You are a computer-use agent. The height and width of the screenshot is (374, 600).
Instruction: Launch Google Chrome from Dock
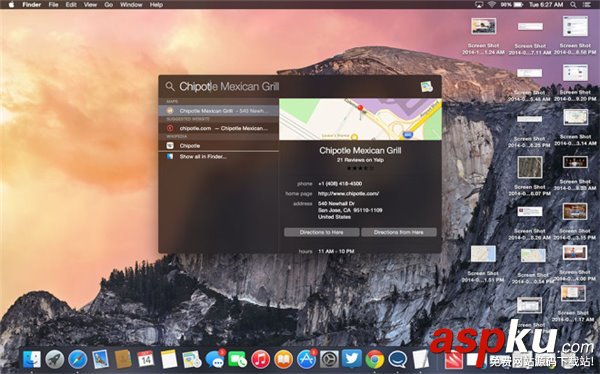point(375,360)
